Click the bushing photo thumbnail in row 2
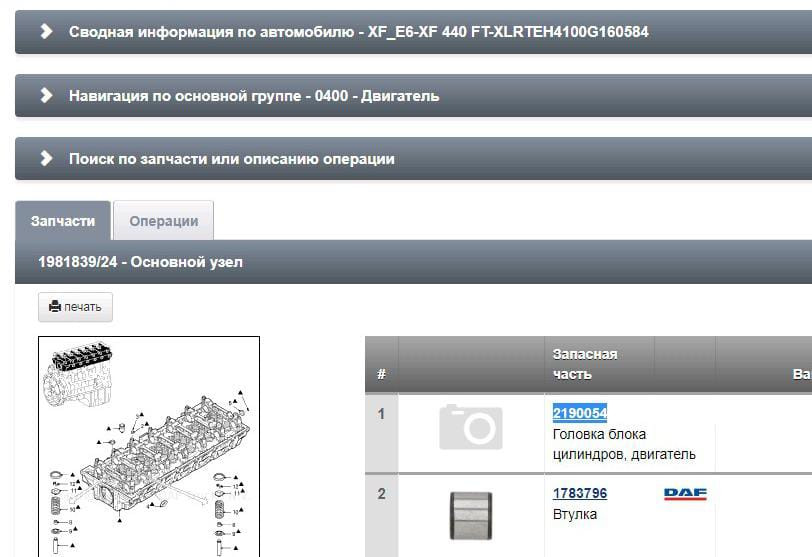This screenshot has width=812, height=557. click(471, 516)
